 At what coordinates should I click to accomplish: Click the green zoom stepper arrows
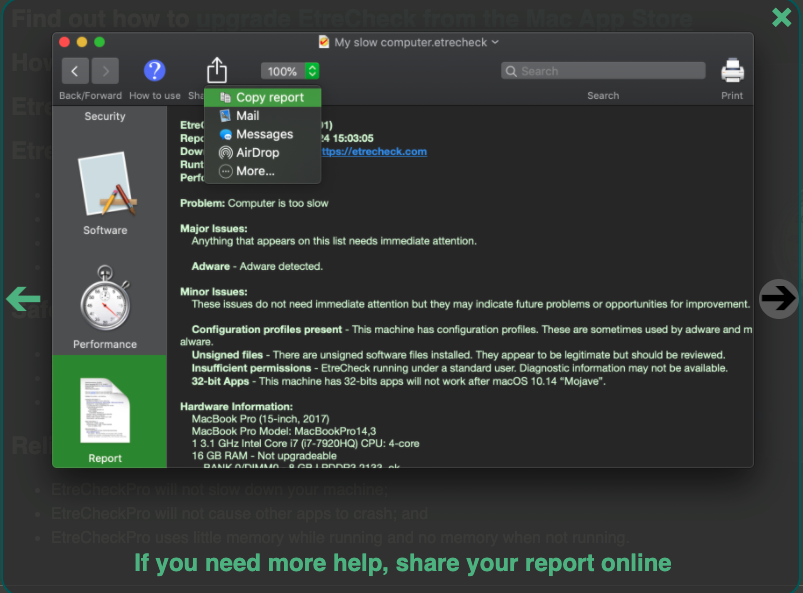(x=312, y=71)
